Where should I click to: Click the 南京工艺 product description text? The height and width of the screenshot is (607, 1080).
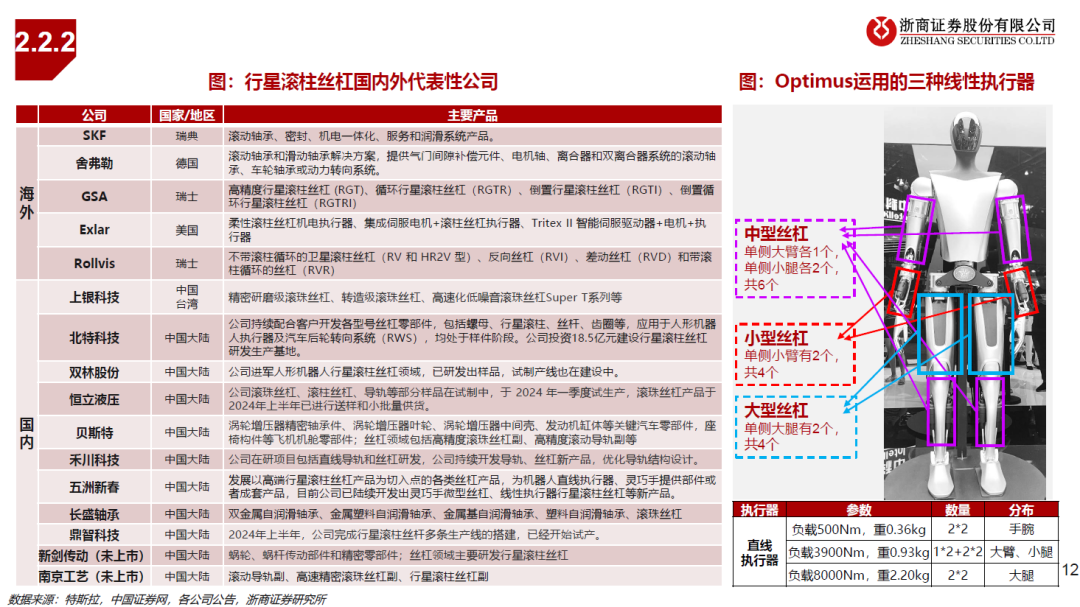click(359, 576)
